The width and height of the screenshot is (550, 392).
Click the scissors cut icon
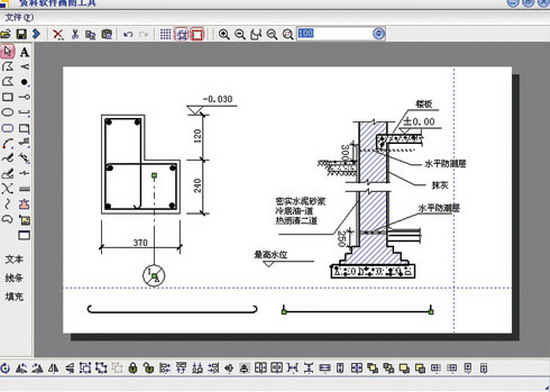(x=75, y=34)
